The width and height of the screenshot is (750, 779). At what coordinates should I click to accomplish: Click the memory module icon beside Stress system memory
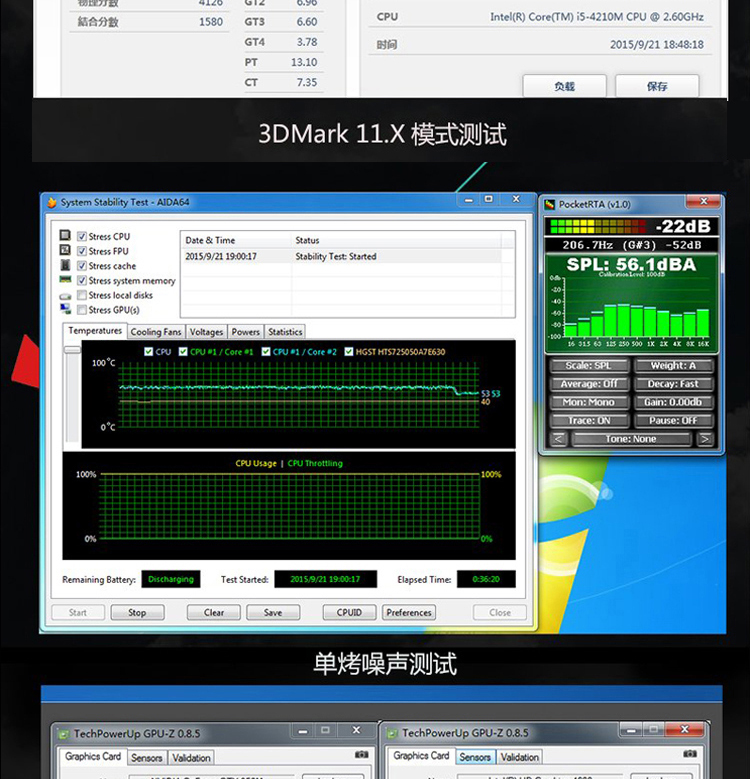click(65, 279)
